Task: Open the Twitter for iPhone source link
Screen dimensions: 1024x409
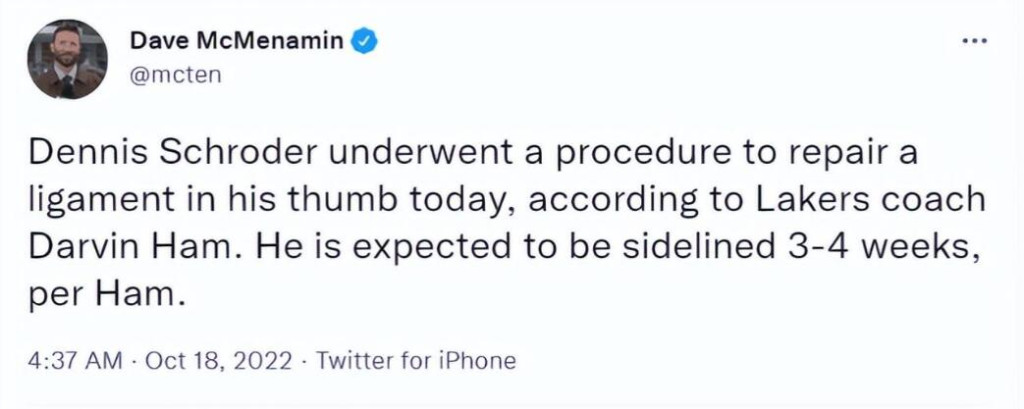Action: pos(416,360)
